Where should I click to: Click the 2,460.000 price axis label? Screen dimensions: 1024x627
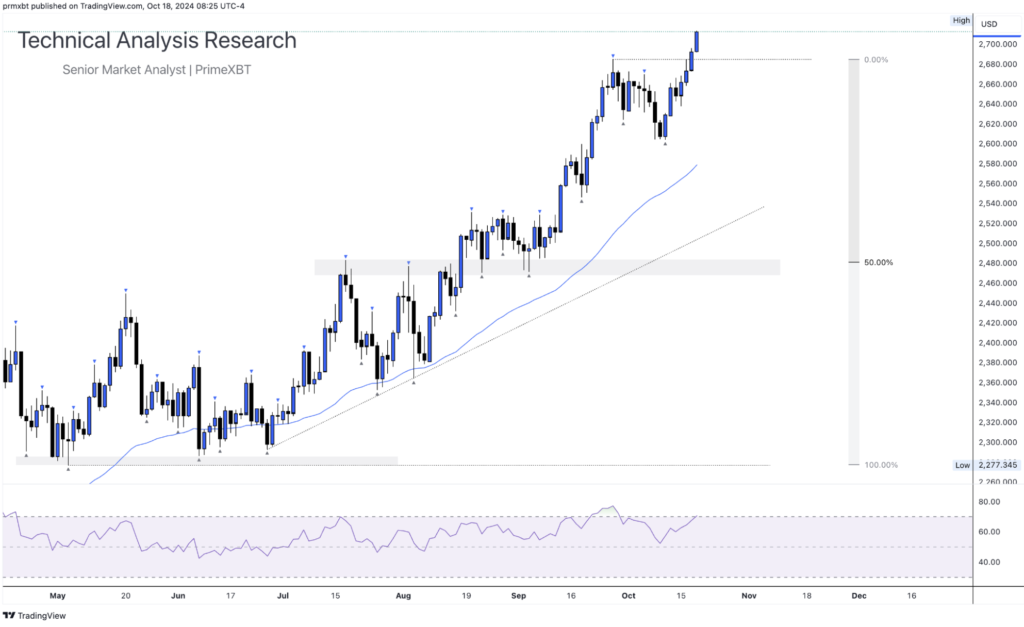pos(997,283)
